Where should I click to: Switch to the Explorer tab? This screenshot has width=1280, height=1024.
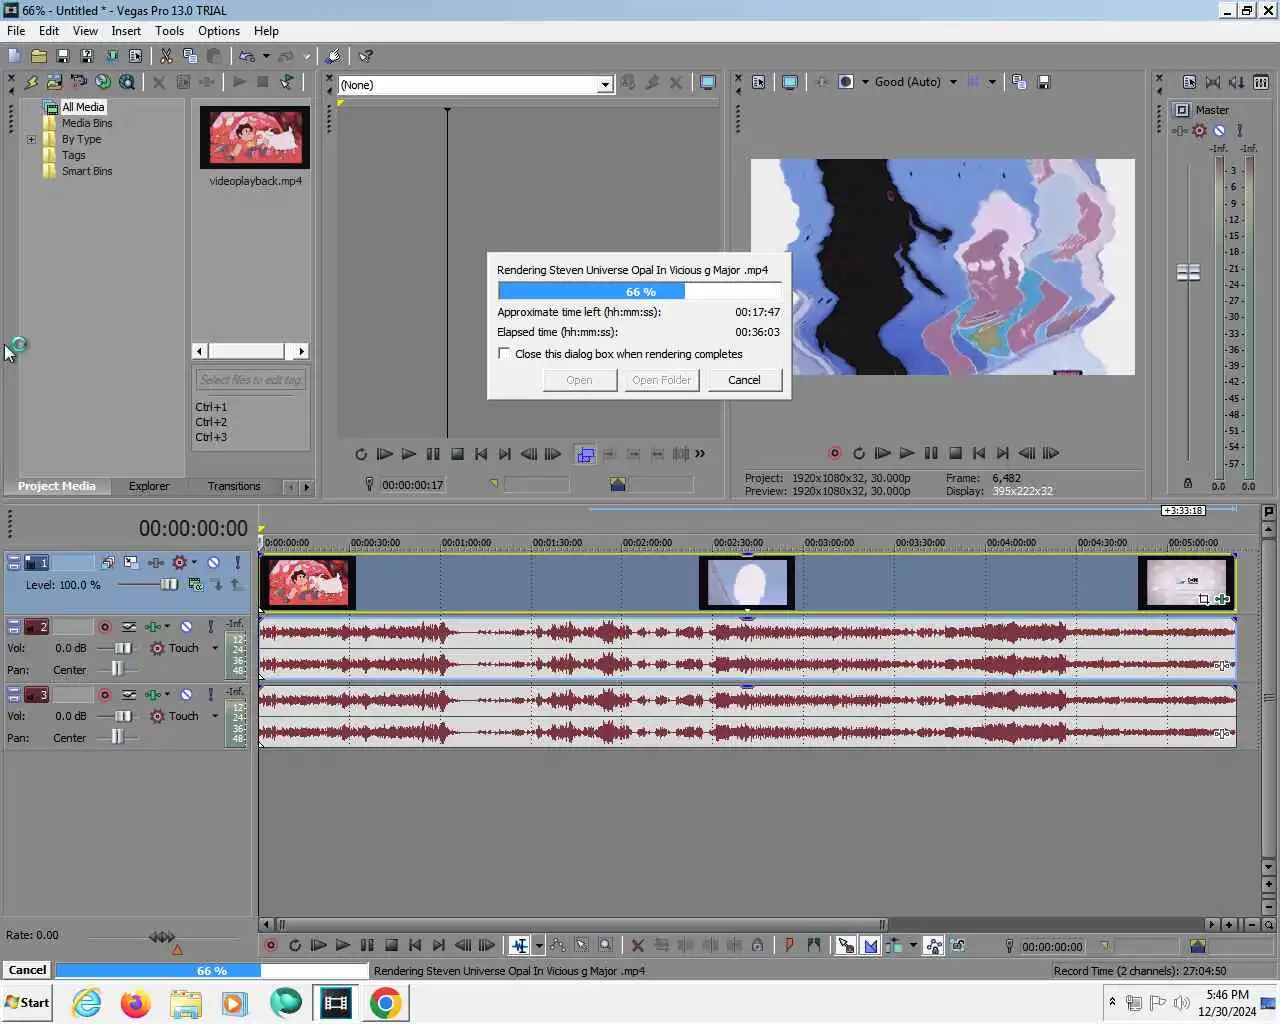point(149,486)
